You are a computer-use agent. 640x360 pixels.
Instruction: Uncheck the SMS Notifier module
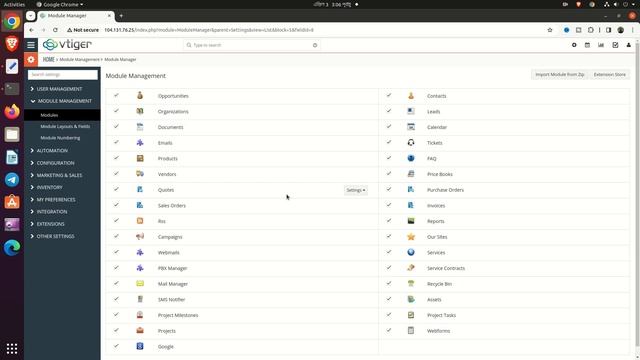[116, 299]
